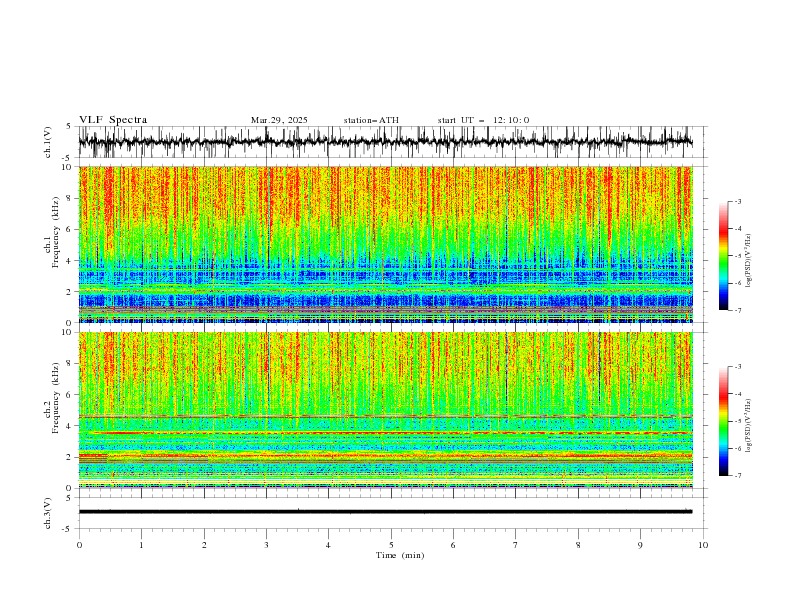Click the "-3" tick on ch.2 colorbar
This screenshot has height=612, width=792.
pos(738,367)
